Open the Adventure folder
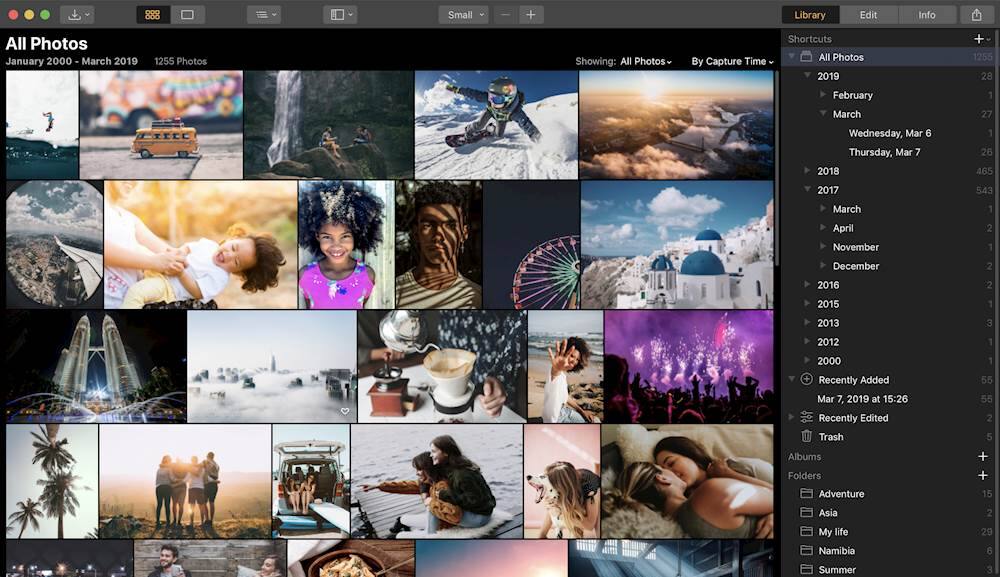Screen dimensions: 1000x577 point(841,494)
